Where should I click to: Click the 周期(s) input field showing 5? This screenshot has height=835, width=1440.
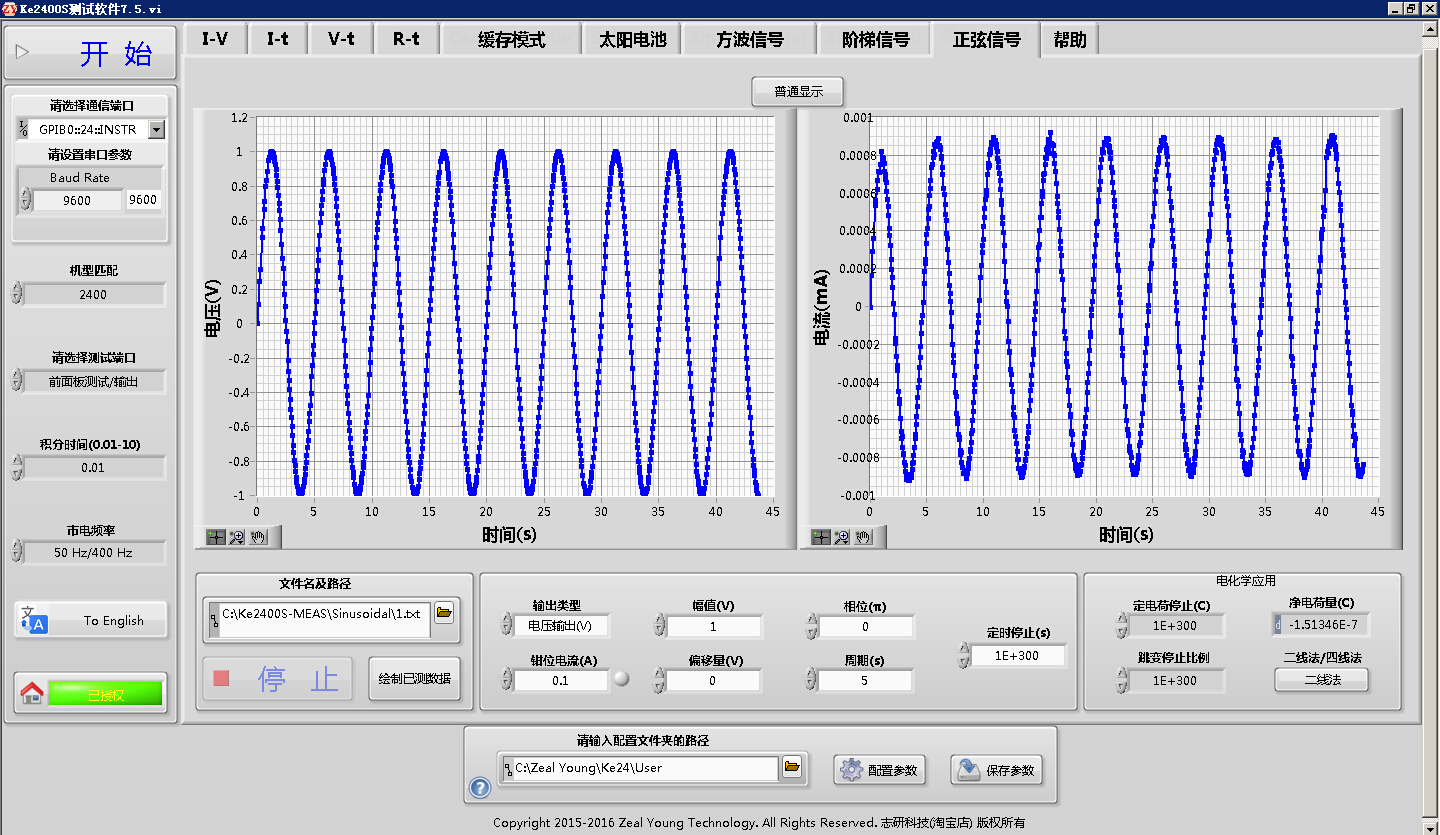[865, 680]
